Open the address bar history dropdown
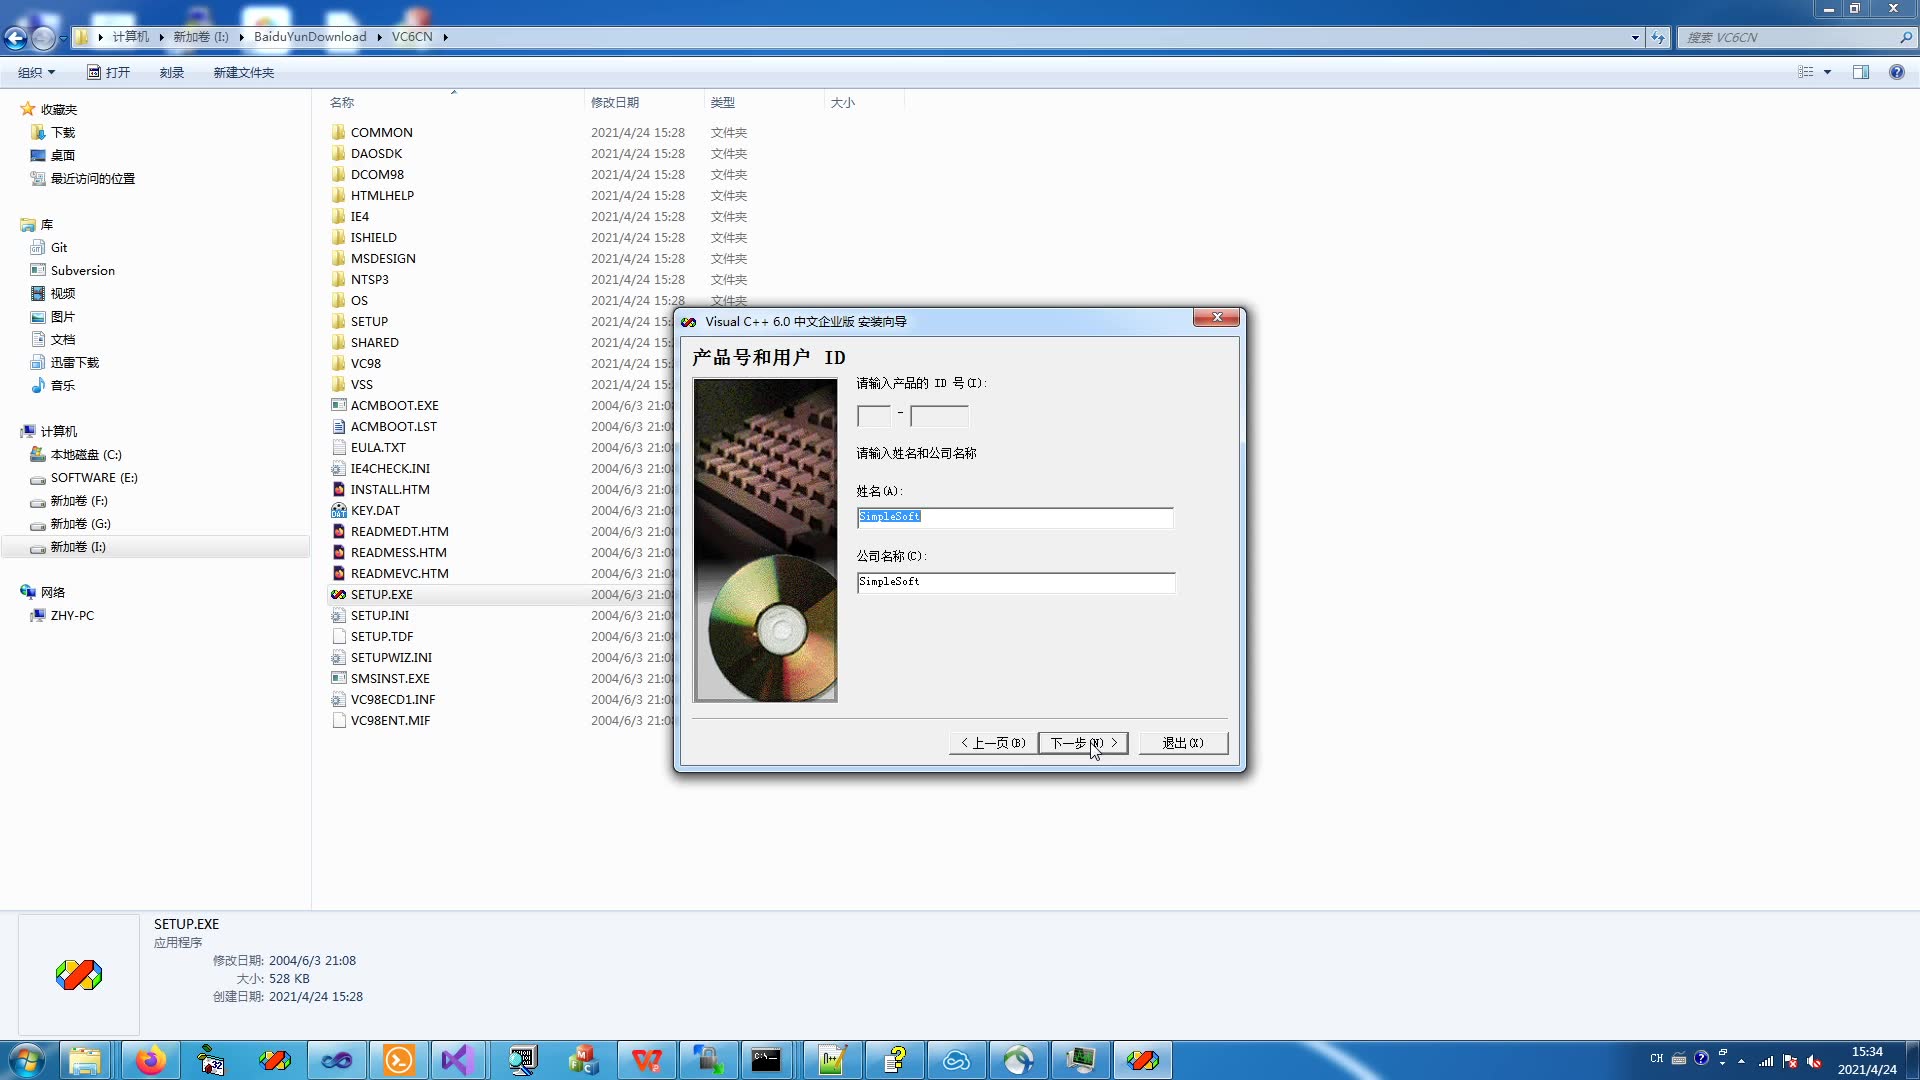This screenshot has height=1080, width=1920. coord(1635,37)
